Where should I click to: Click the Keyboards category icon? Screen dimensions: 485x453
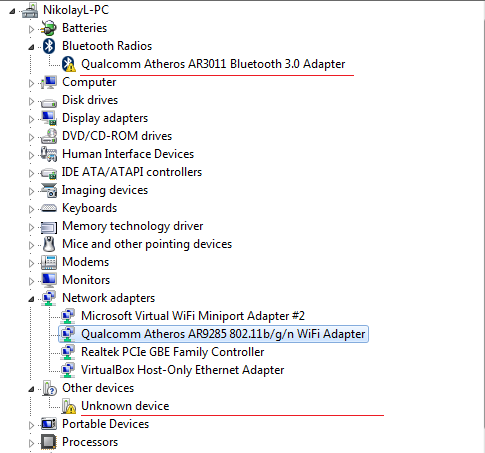[49, 208]
